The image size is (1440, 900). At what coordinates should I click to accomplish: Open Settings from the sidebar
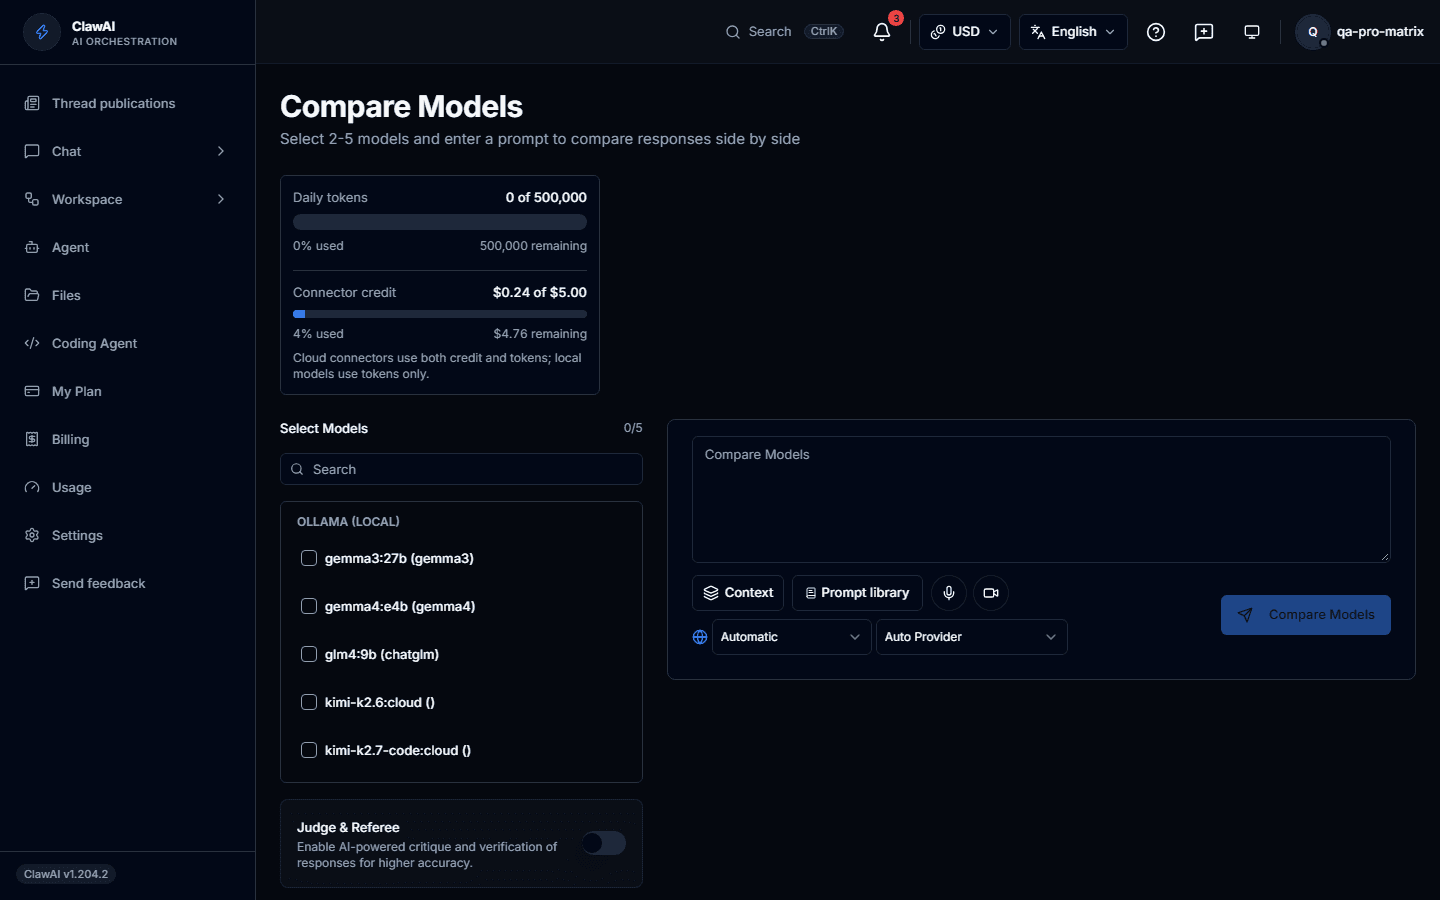pos(127,535)
